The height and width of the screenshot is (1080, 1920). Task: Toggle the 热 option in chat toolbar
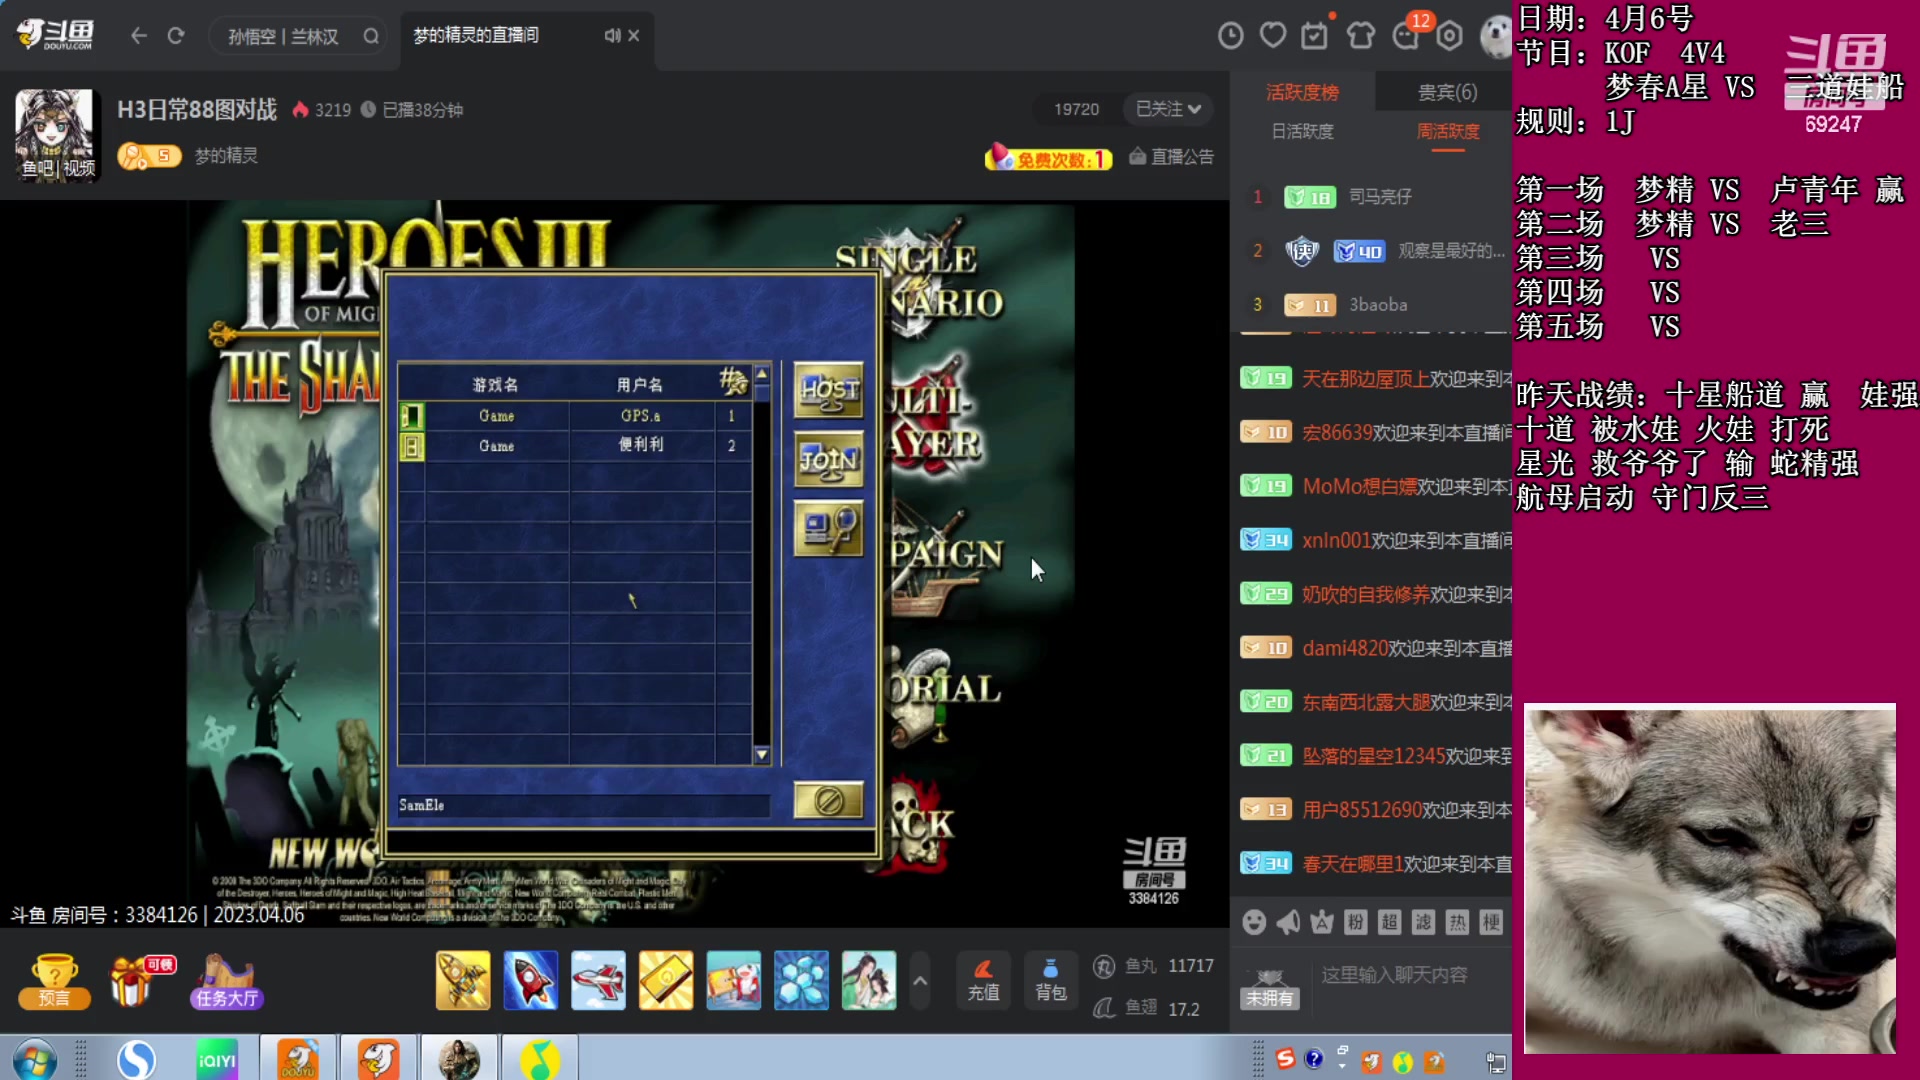(x=1458, y=922)
